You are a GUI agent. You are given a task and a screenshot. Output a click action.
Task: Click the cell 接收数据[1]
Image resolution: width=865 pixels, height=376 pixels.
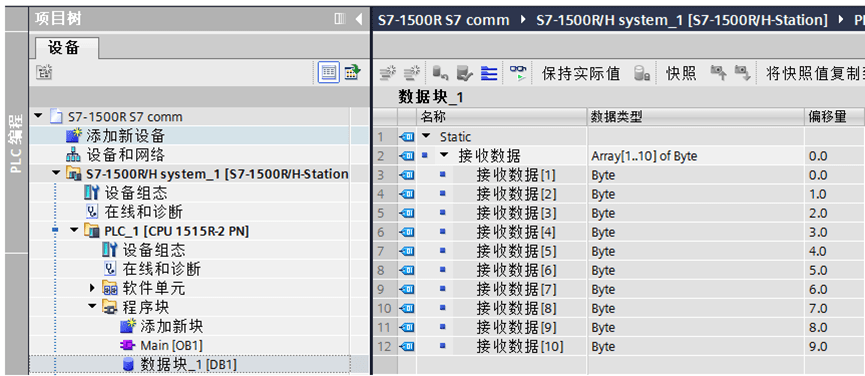[516, 175]
